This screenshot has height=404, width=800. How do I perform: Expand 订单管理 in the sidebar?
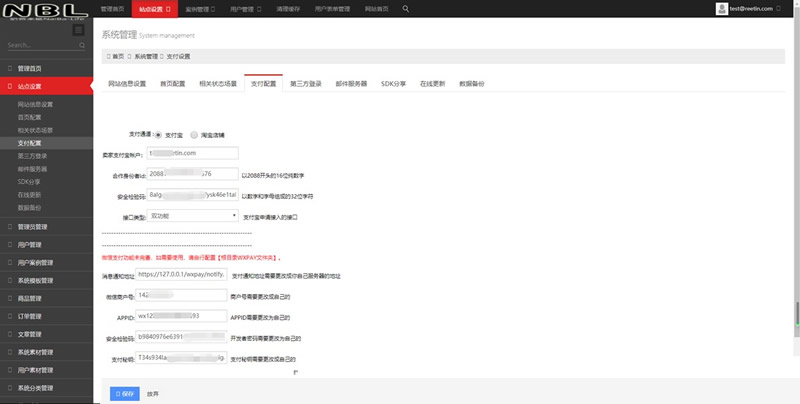(46, 316)
